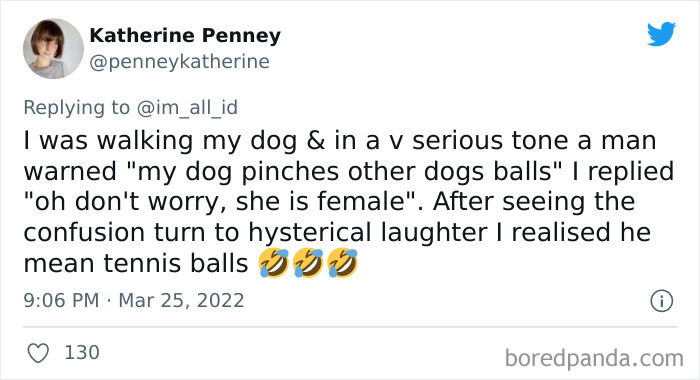This screenshot has height=380, width=700.
Task: Open the Katherine Penney display name
Action: tap(185, 35)
